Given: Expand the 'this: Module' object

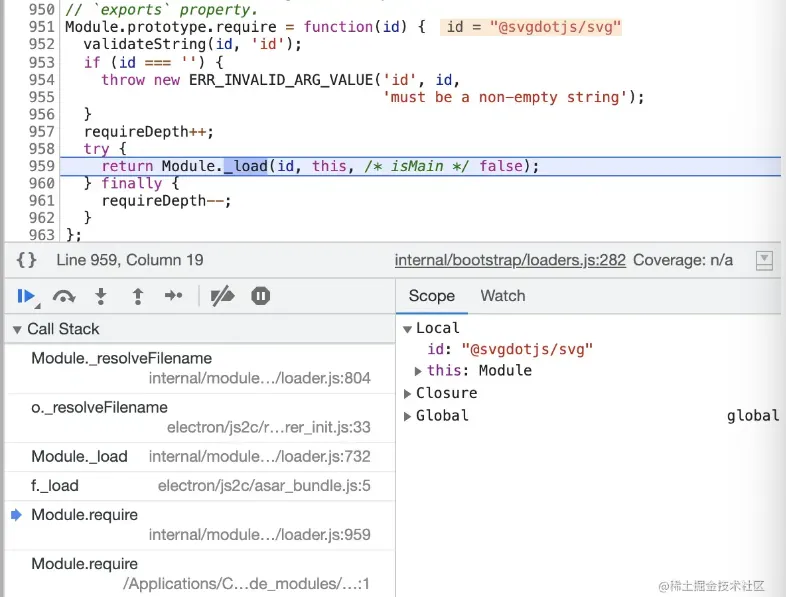Looking at the screenshot, I should pyautogui.click(x=418, y=371).
